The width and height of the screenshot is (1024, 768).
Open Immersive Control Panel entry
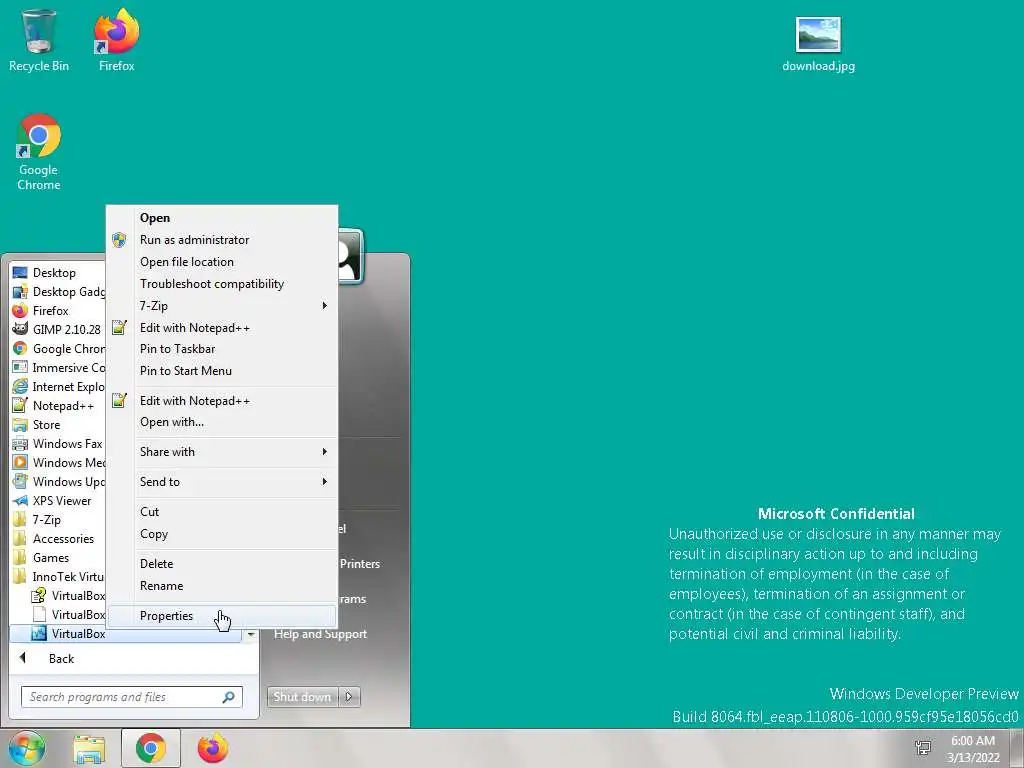pos(57,368)
